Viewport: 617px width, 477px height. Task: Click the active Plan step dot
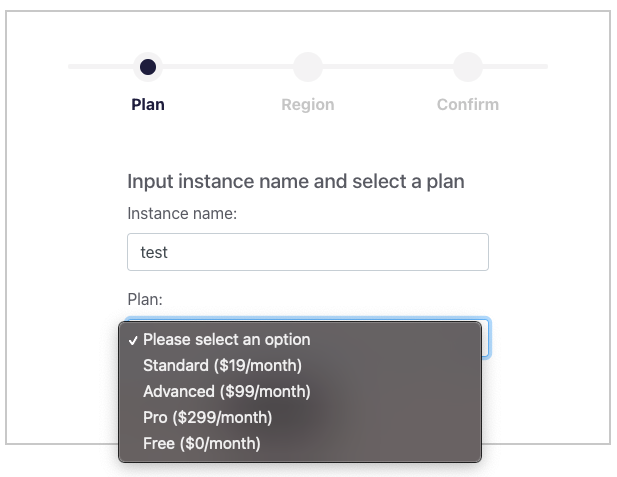pos(148,67)
